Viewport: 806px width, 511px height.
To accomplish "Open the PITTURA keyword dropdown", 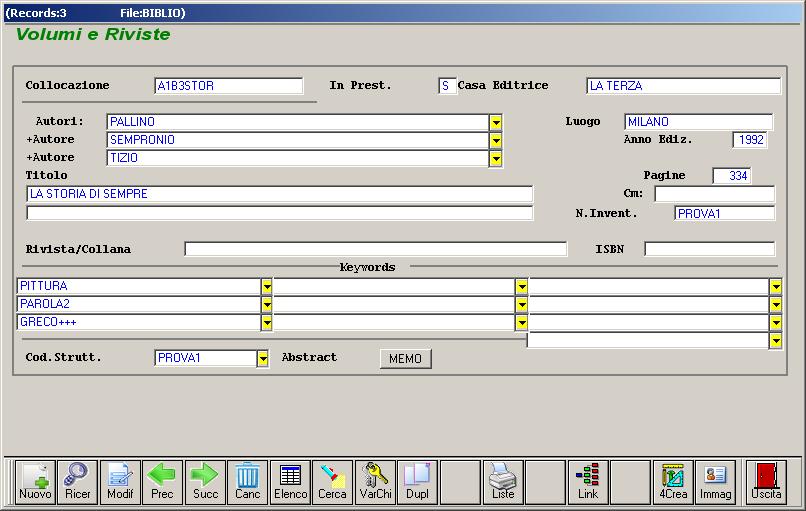I will coord(266,286).
